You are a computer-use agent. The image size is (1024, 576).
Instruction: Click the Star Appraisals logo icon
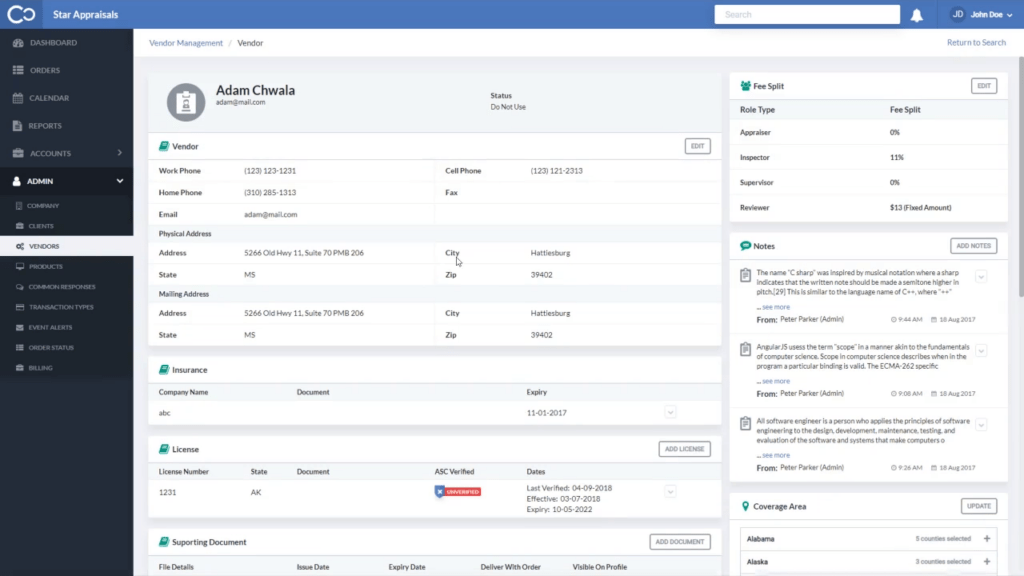[x=21, y=14]
